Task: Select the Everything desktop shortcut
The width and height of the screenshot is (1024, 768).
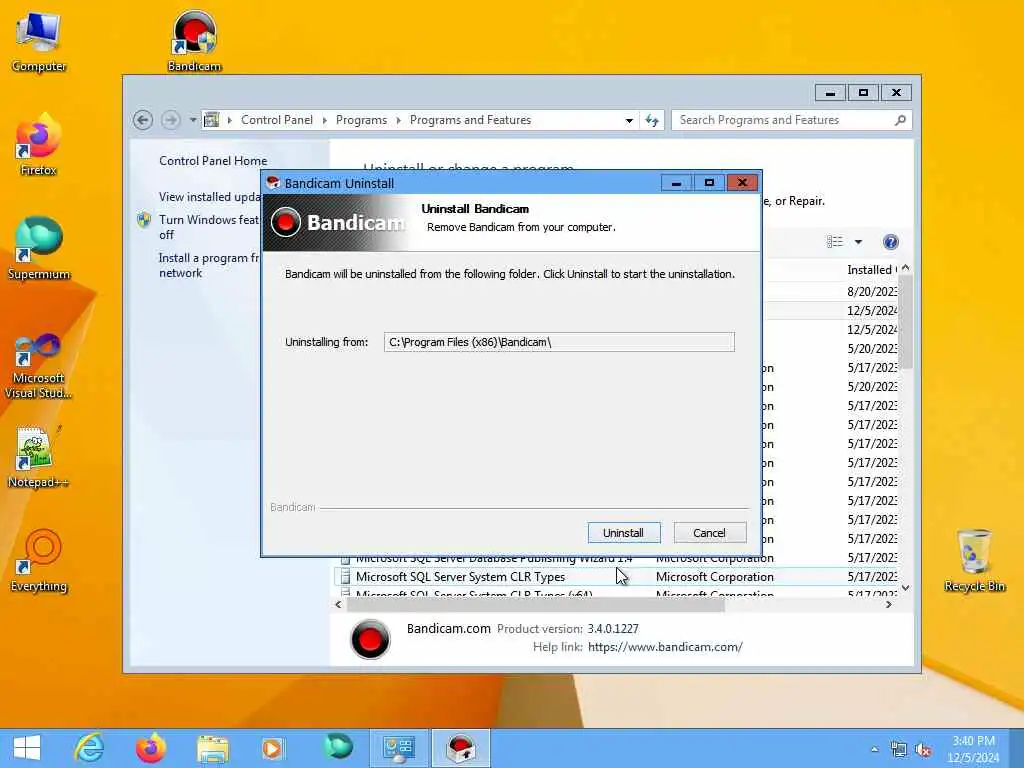Action: (x=39, y=560)
